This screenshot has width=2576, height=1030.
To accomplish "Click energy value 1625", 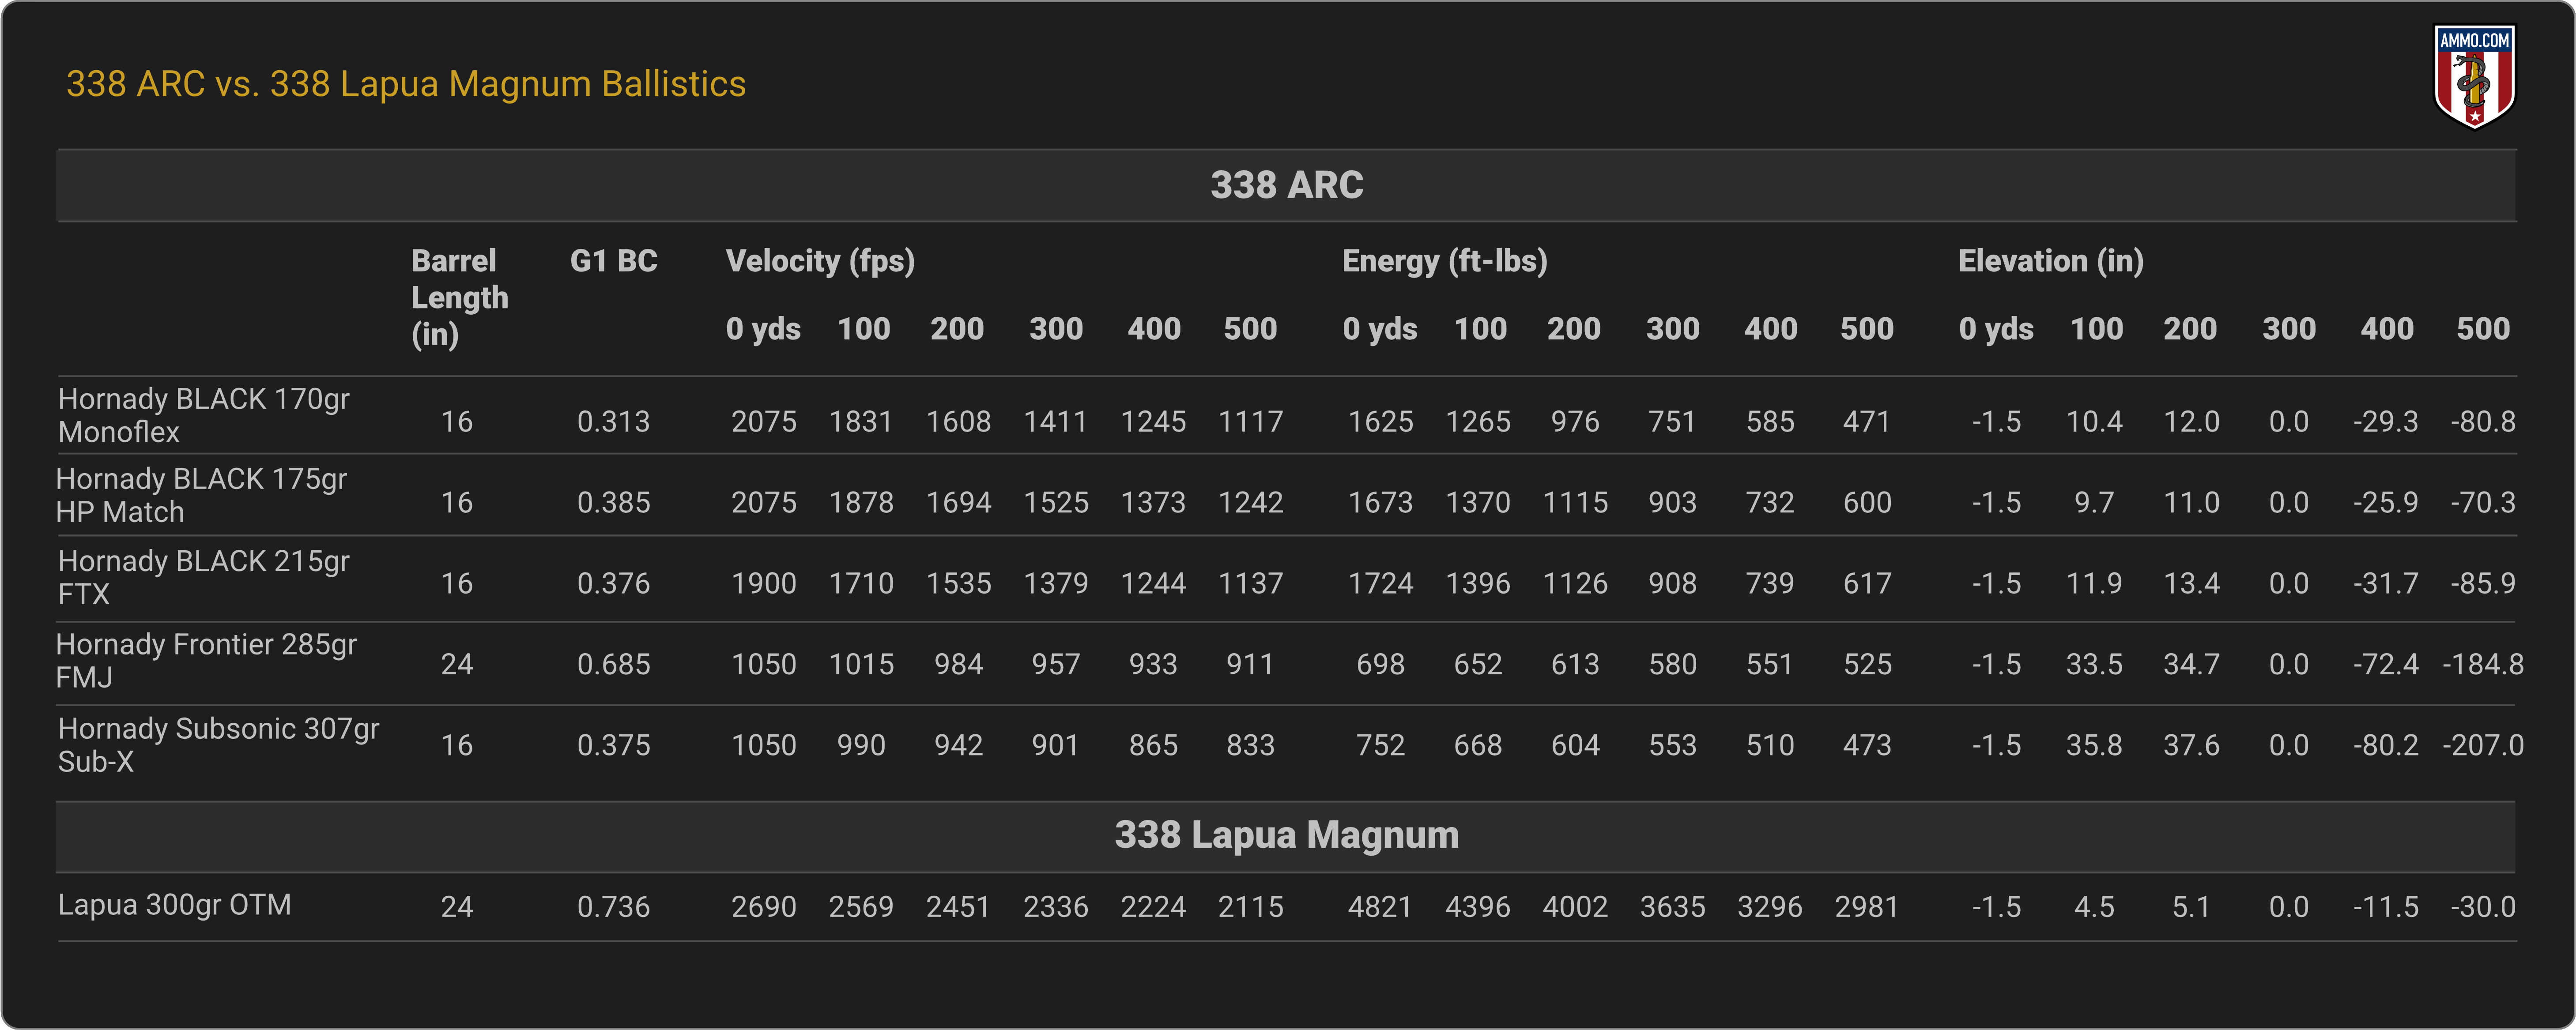I will (1380, 422).
